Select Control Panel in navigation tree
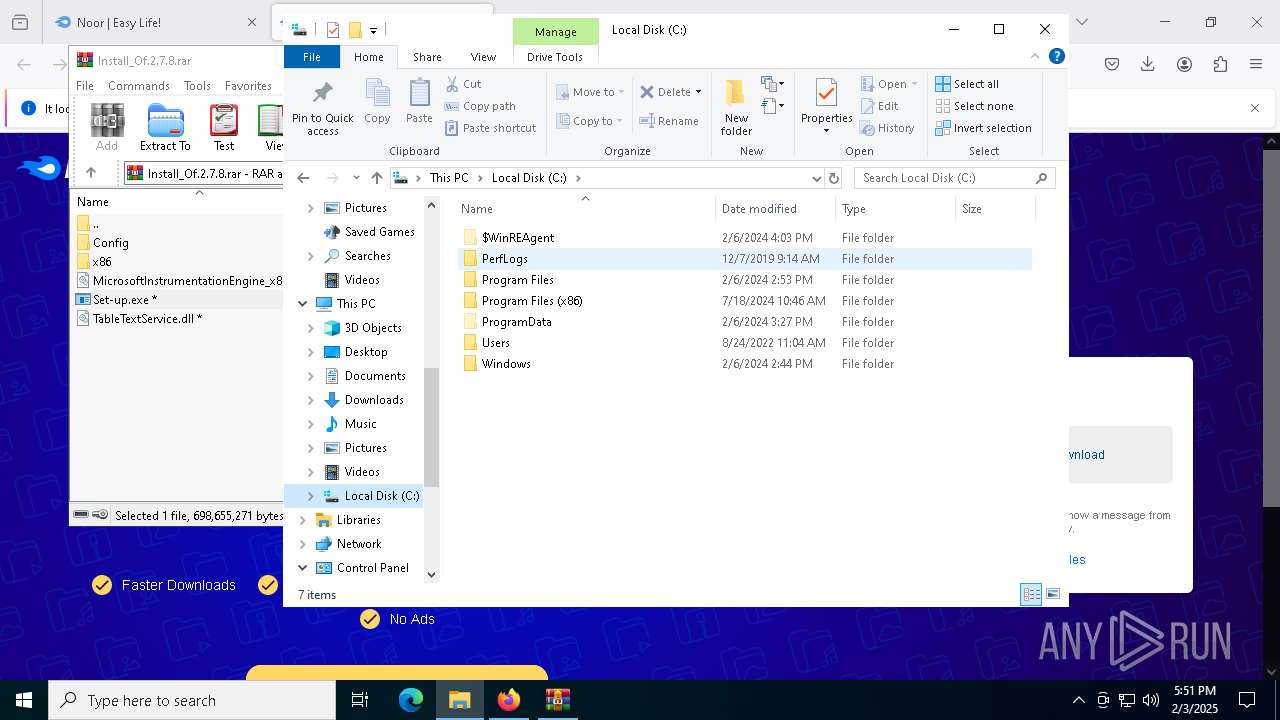Screen dimensions: 1280x720 373,568
